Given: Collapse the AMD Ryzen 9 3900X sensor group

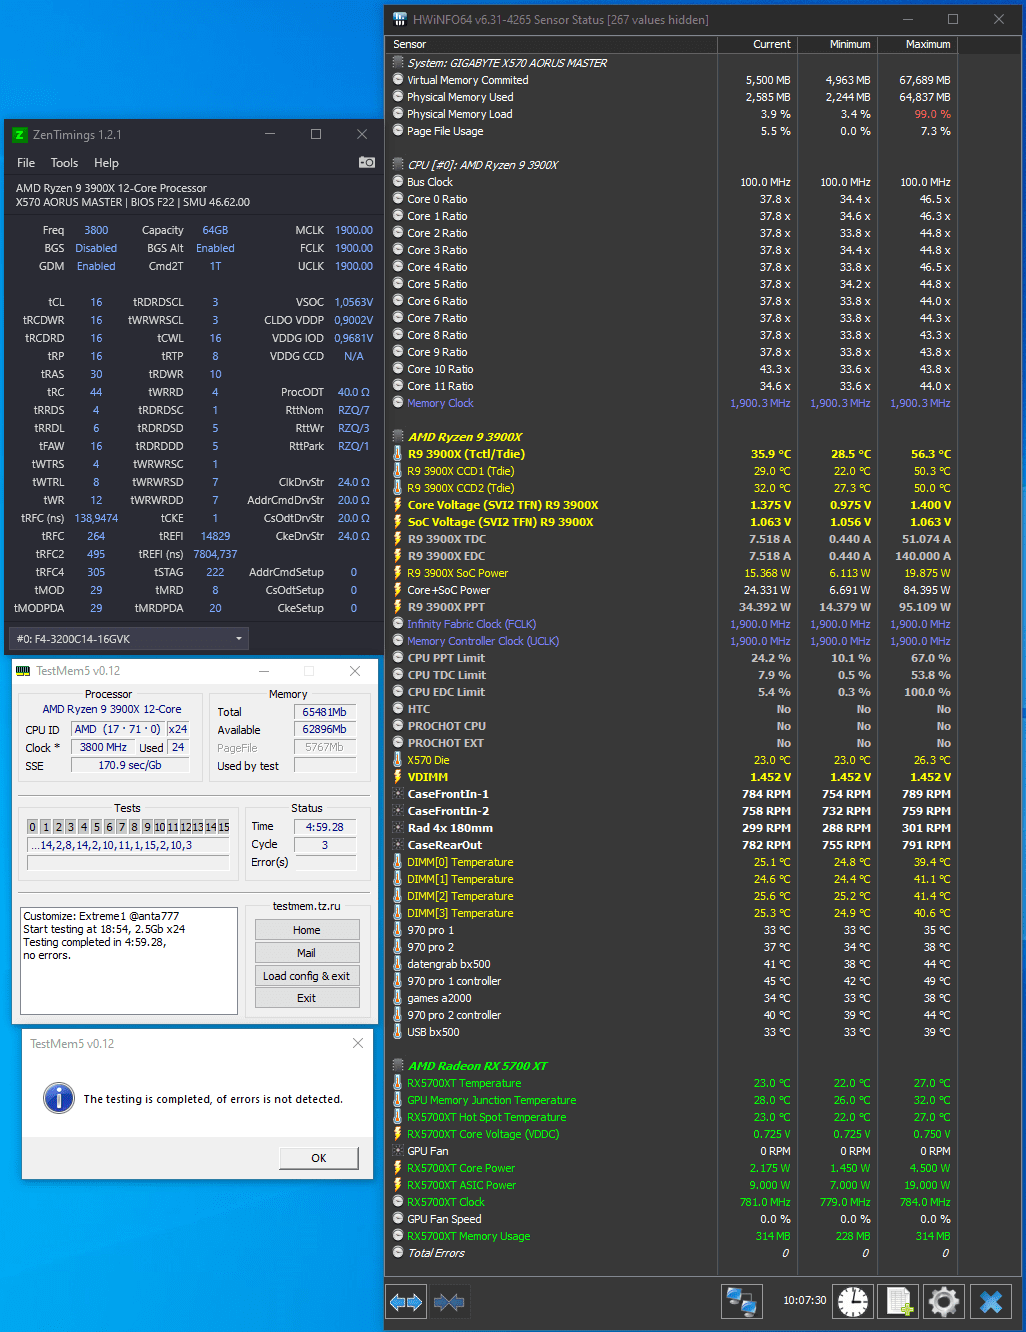Looking at the screenshot, I should (x=398, y=437).
